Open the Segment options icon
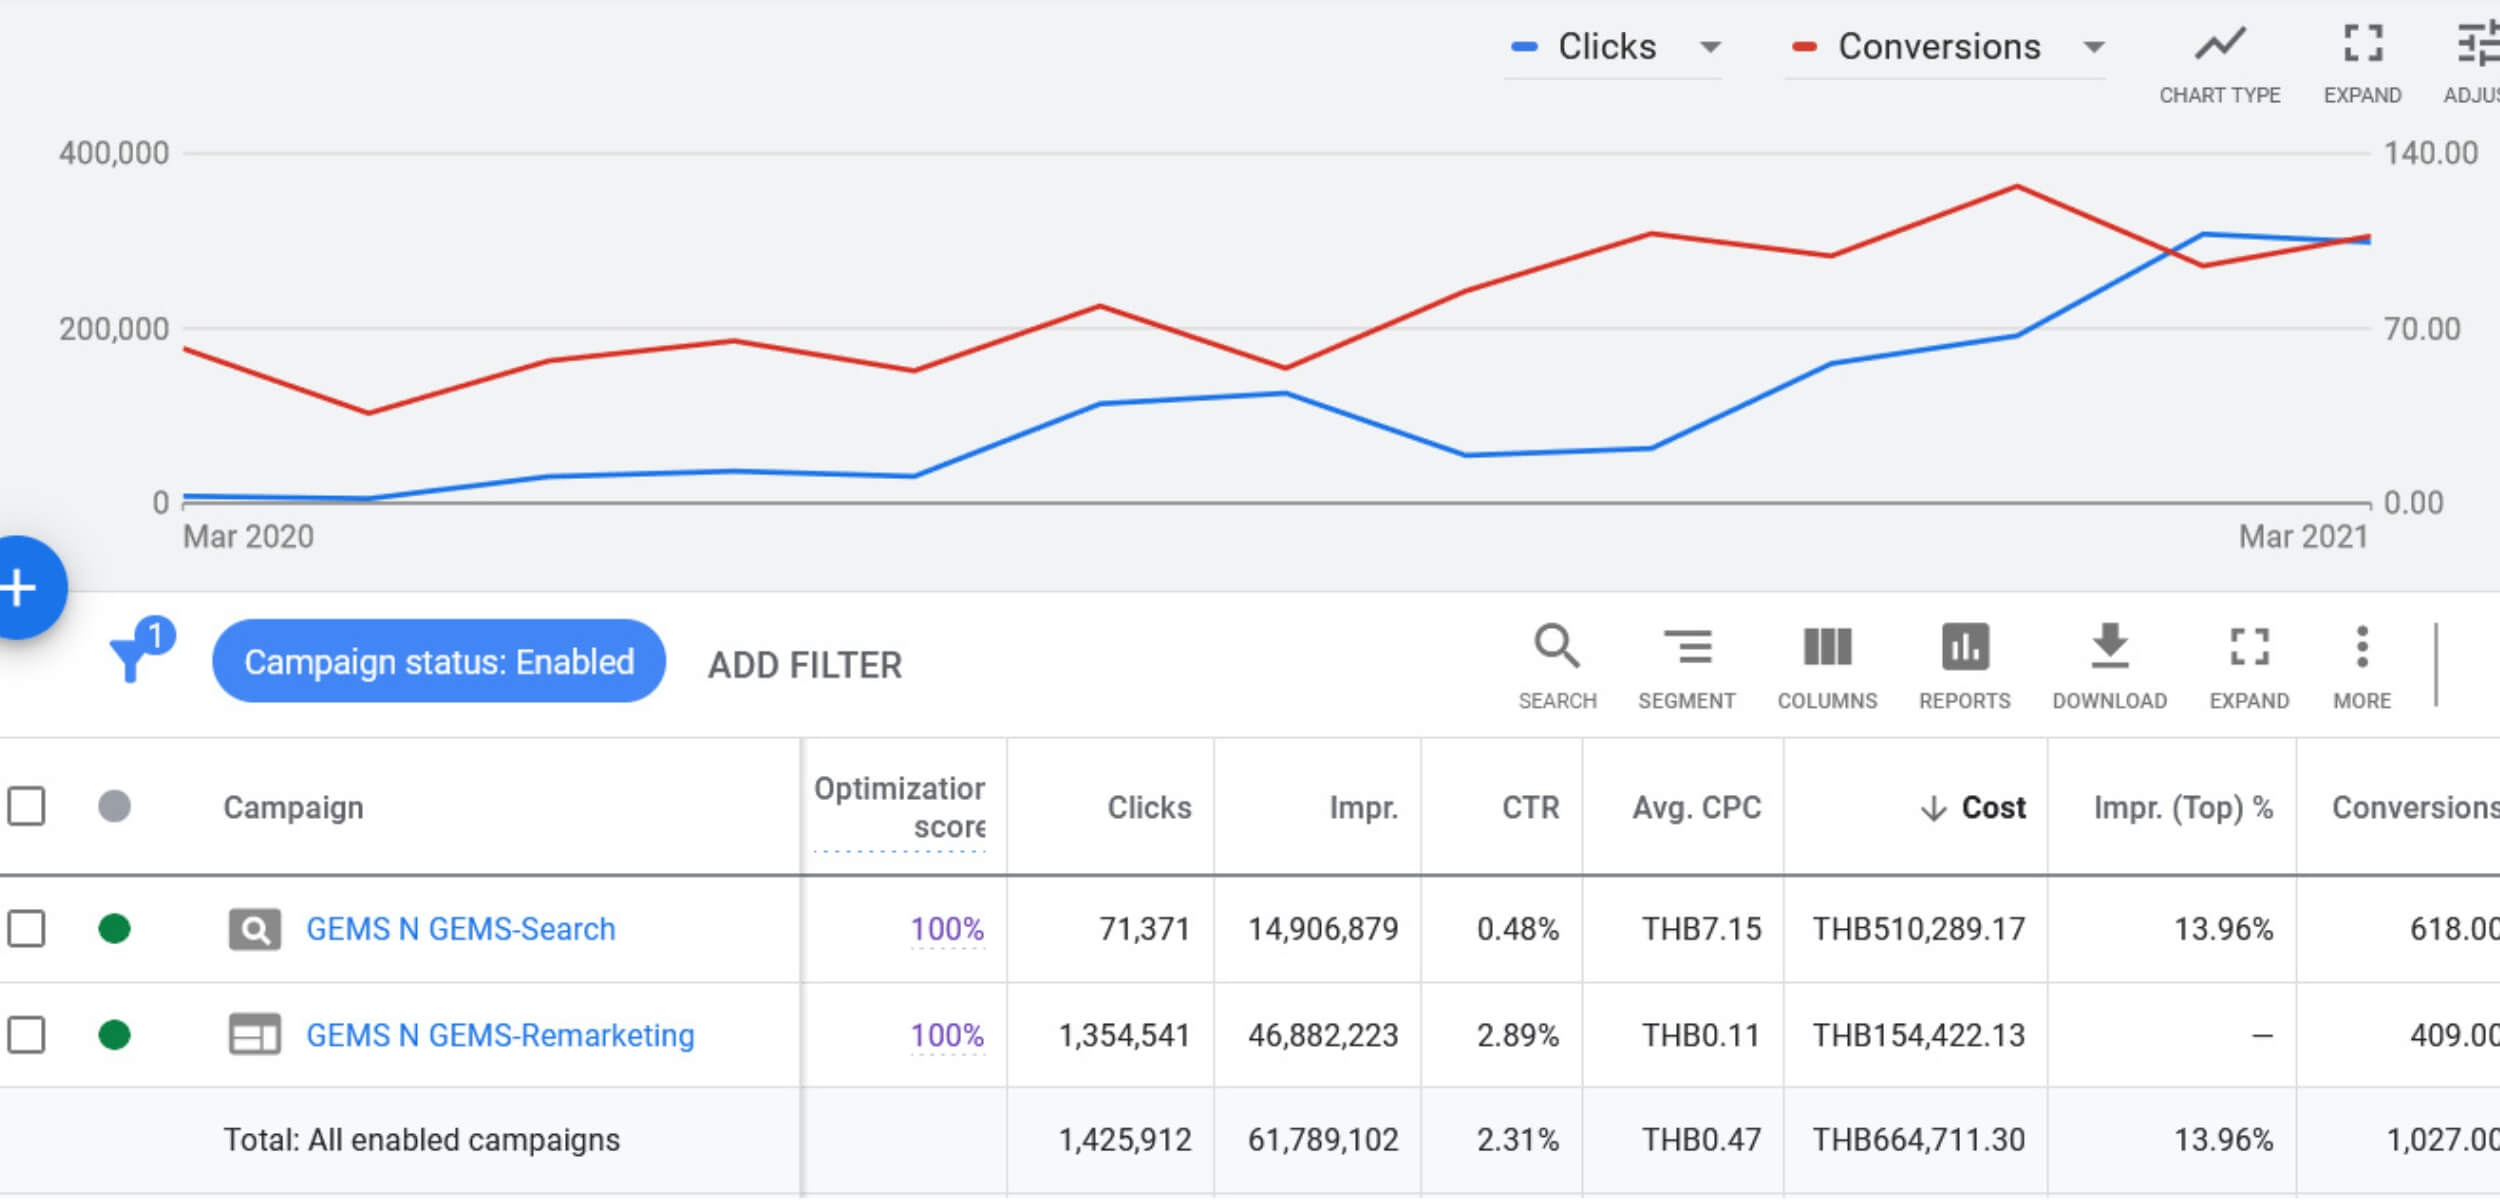2500x1200 pixels. [x=1686, y=648]
